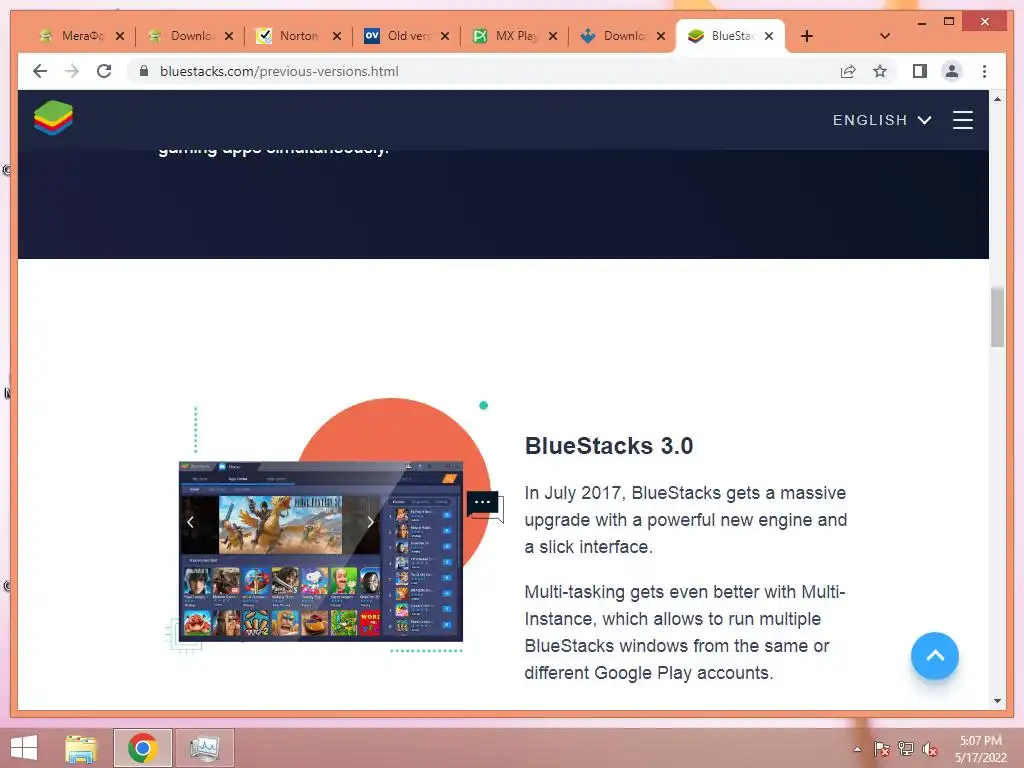1024x768 pixels.
Task: Click the BlueStacks 3.0 heading
Action: point(609,446)
